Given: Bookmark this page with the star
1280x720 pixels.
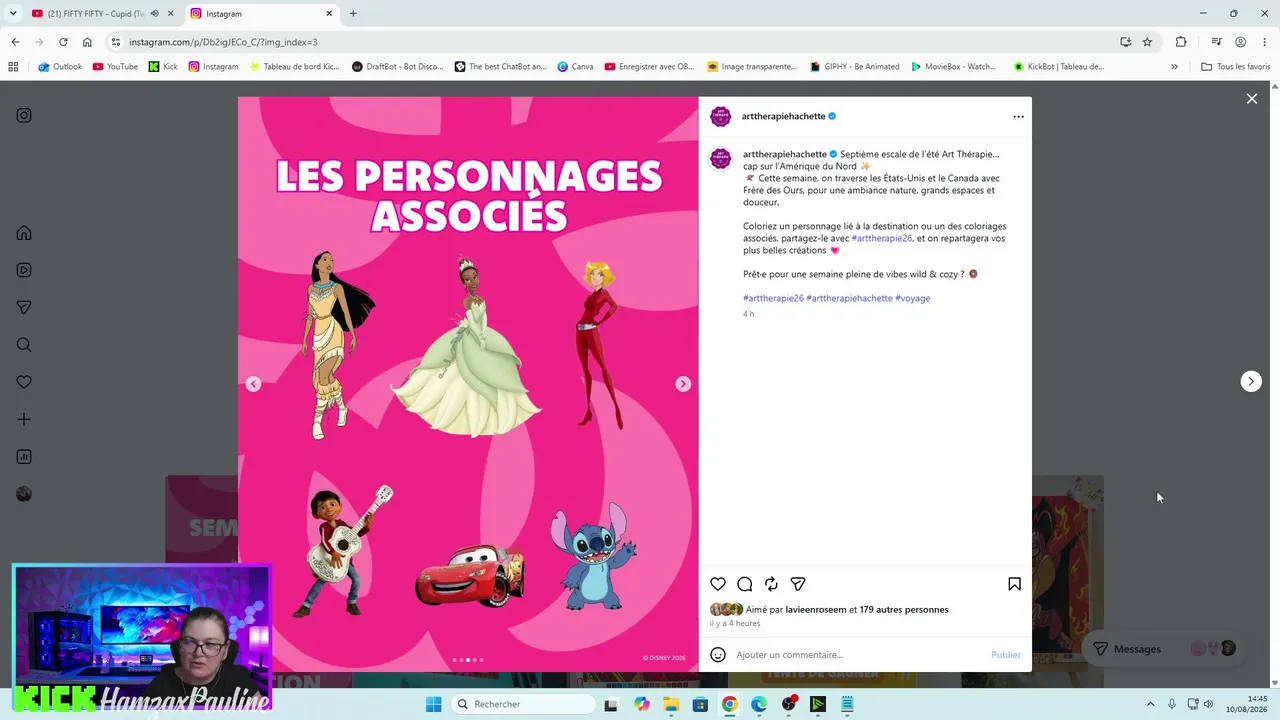Looking at the screenshot, I should pos(1147,42).
